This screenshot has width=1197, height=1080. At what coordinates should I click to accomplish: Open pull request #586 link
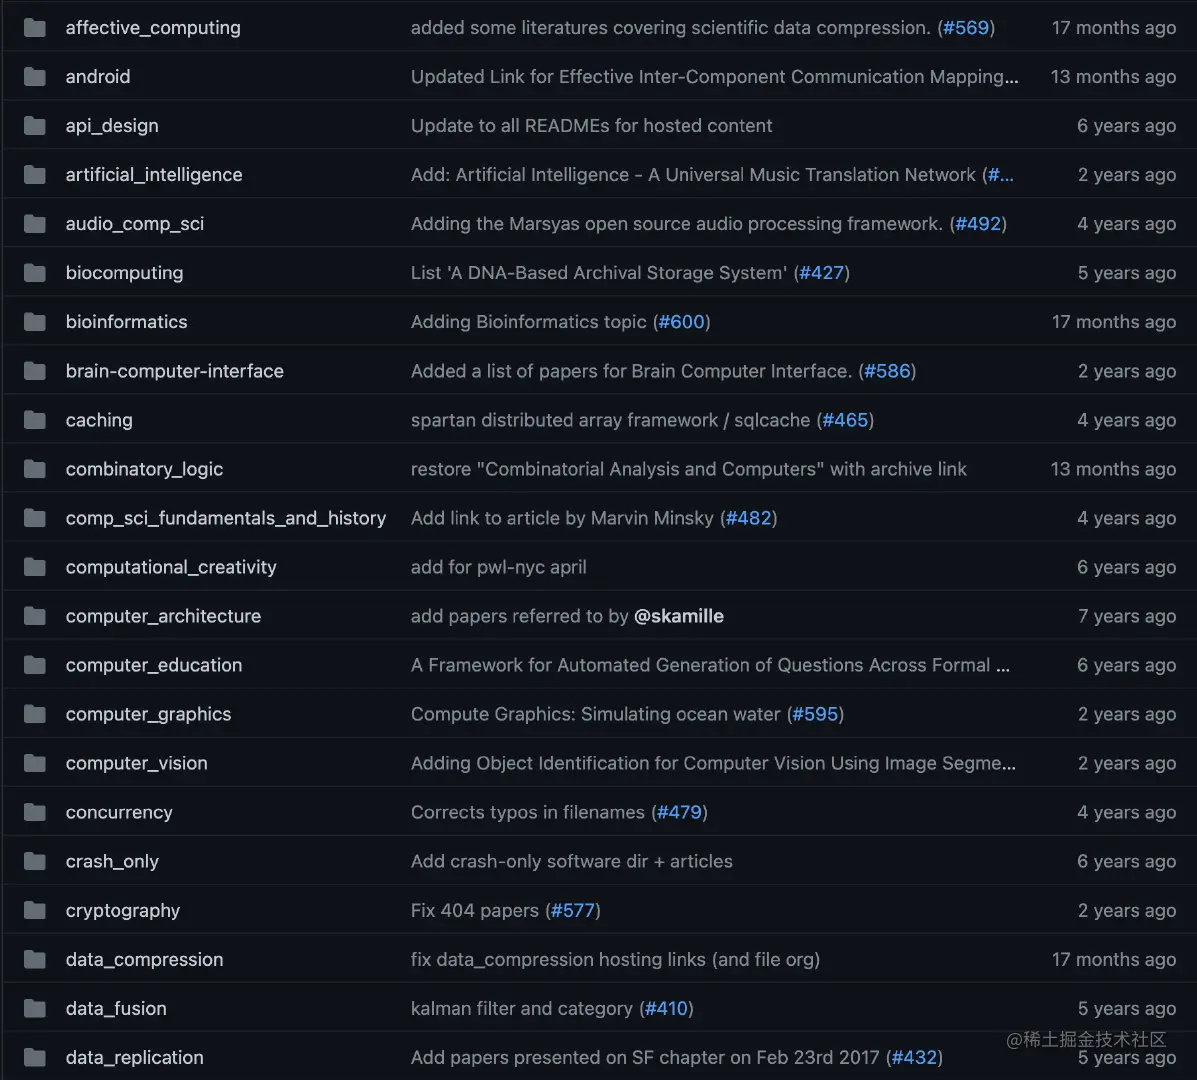887,371
